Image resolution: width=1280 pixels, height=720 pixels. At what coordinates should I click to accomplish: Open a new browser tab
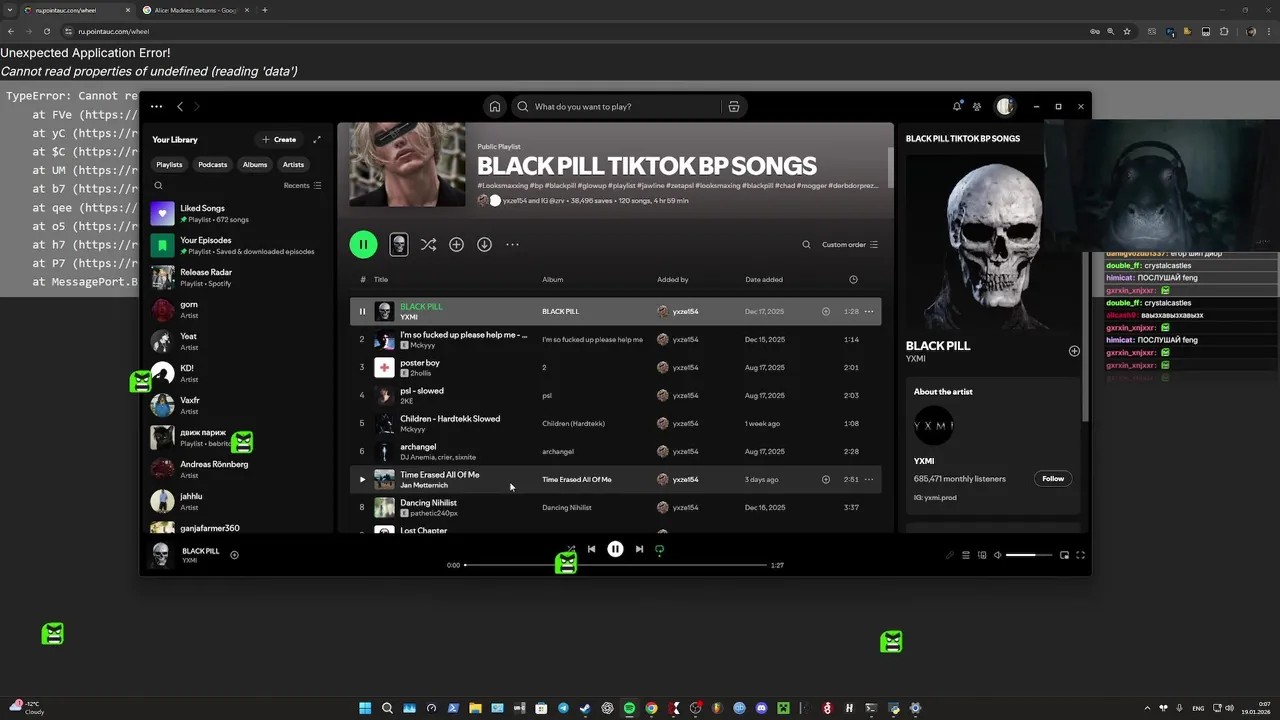click(x=264, y=10)
